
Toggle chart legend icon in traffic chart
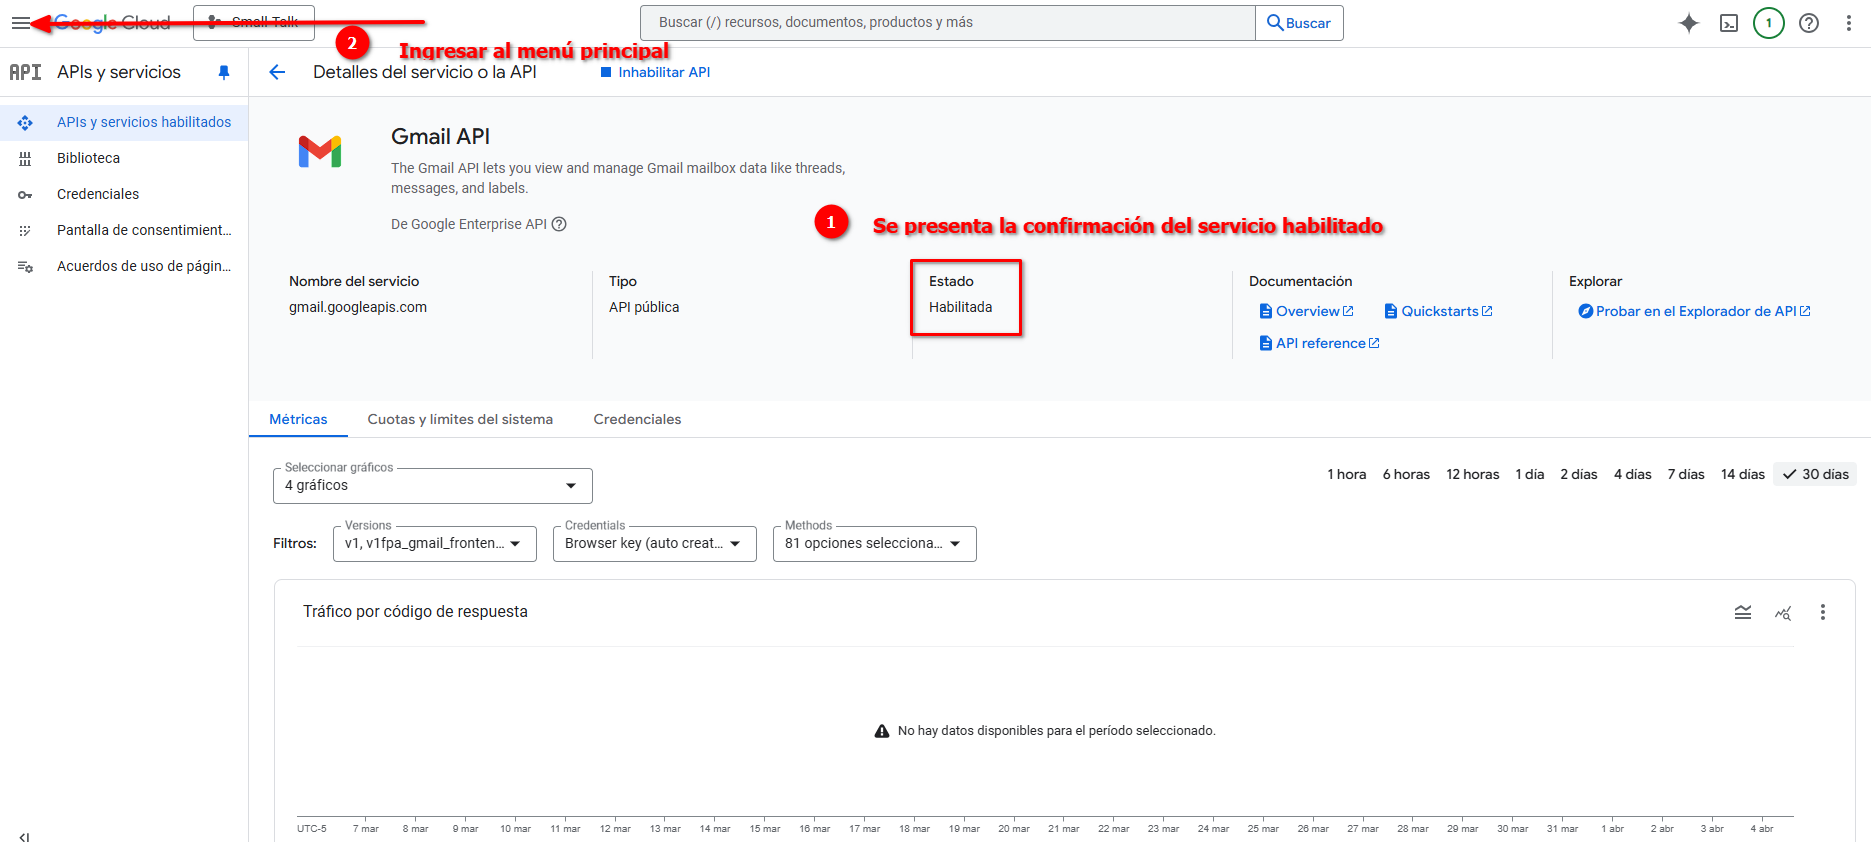pyautogui.click(x=1742, y=612)
